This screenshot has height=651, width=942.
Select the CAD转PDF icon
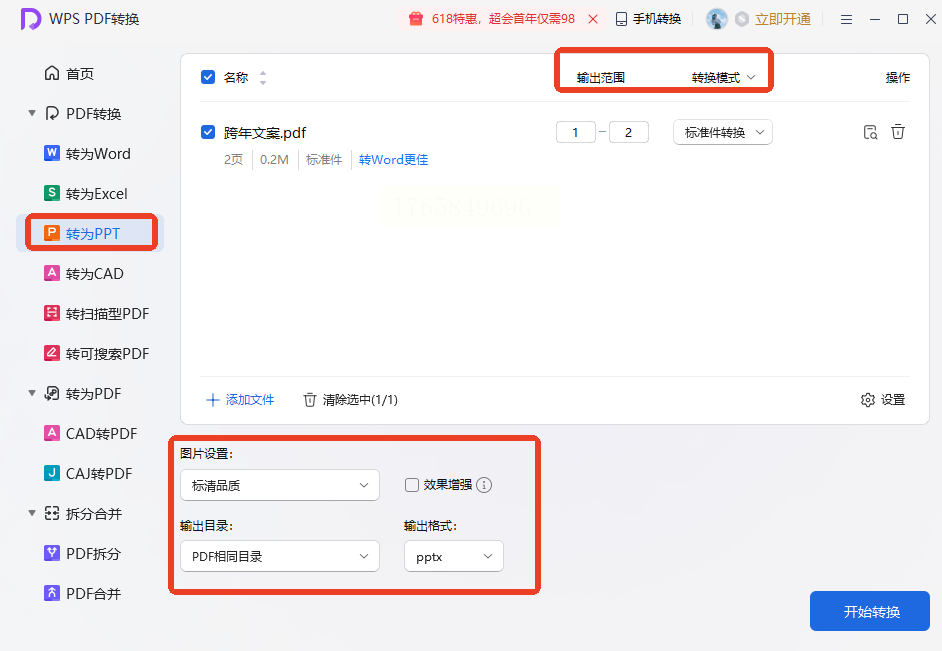pyautogui.click(x=52, y=433)
